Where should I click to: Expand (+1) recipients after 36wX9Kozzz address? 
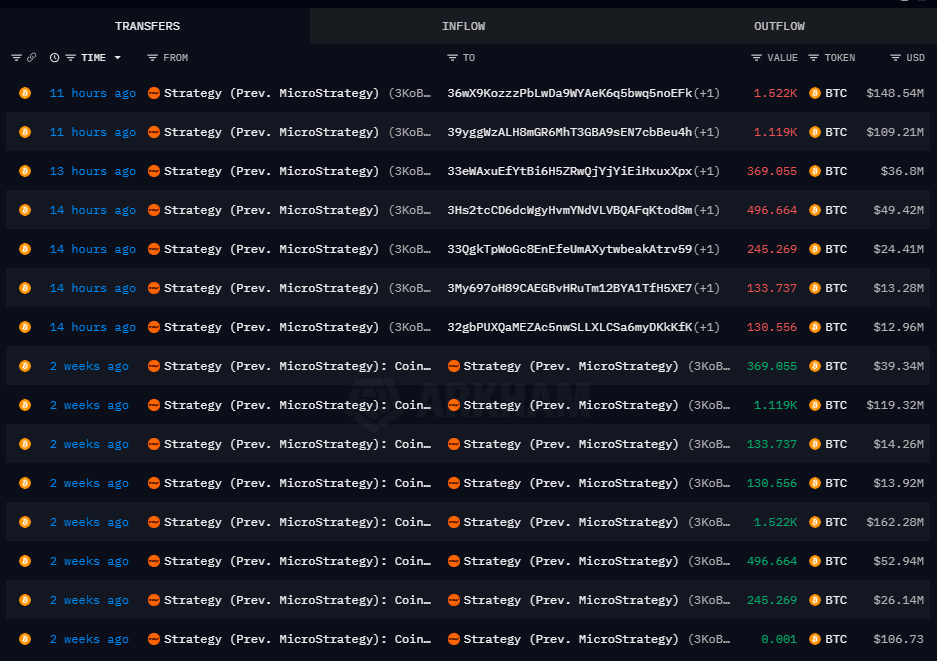(x=707, y=93)
